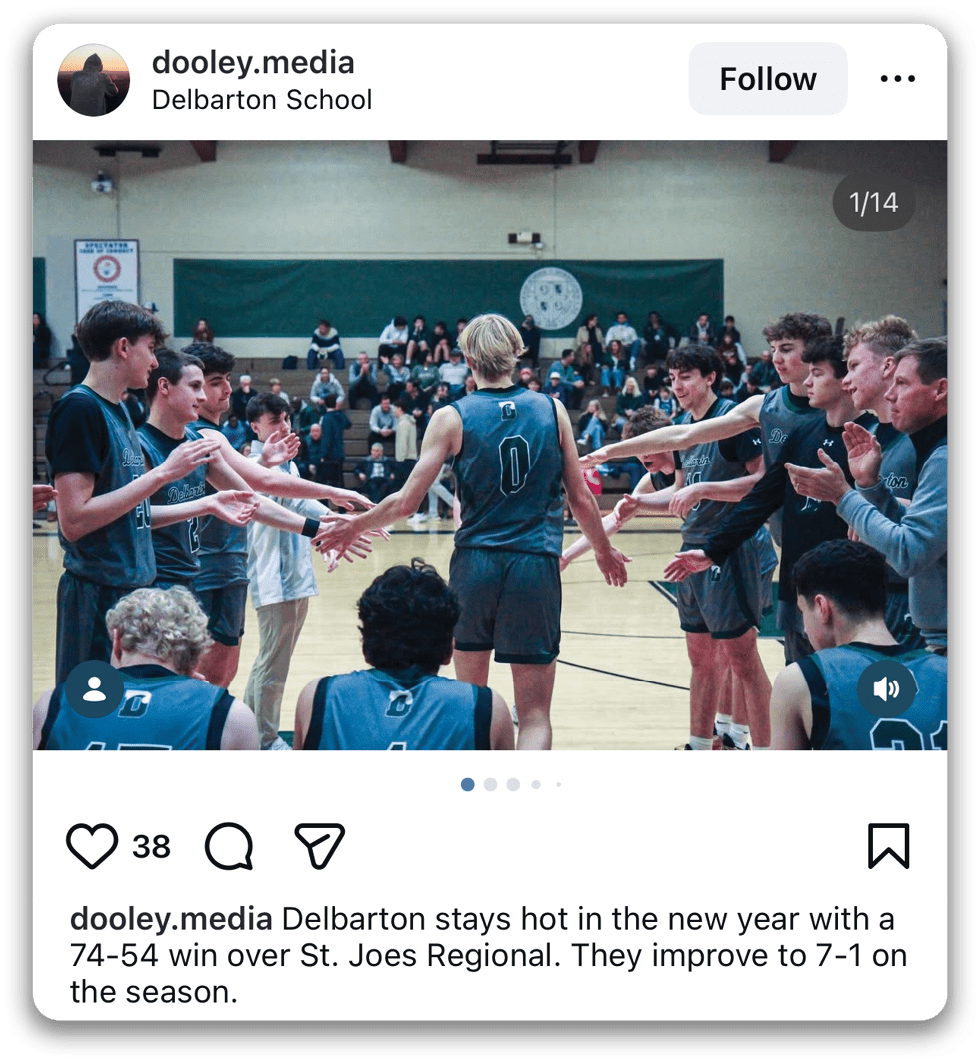Share the post with paper plane icon
Viewport: 980px width, 1062px height.
click(320, 845)
